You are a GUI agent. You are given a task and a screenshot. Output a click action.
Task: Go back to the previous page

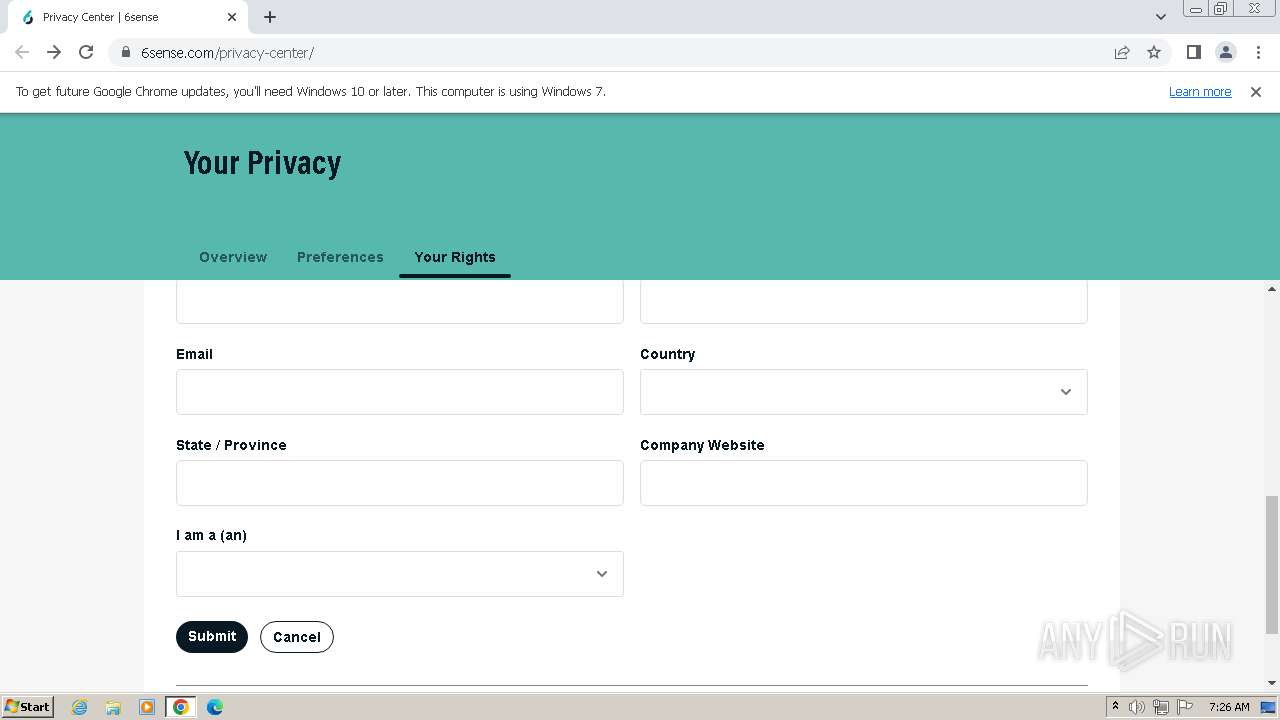tap(22, 52)
